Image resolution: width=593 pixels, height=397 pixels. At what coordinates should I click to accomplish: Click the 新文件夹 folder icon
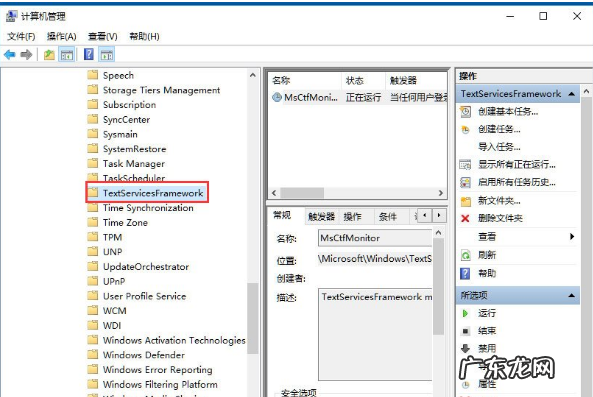(465, 201)
